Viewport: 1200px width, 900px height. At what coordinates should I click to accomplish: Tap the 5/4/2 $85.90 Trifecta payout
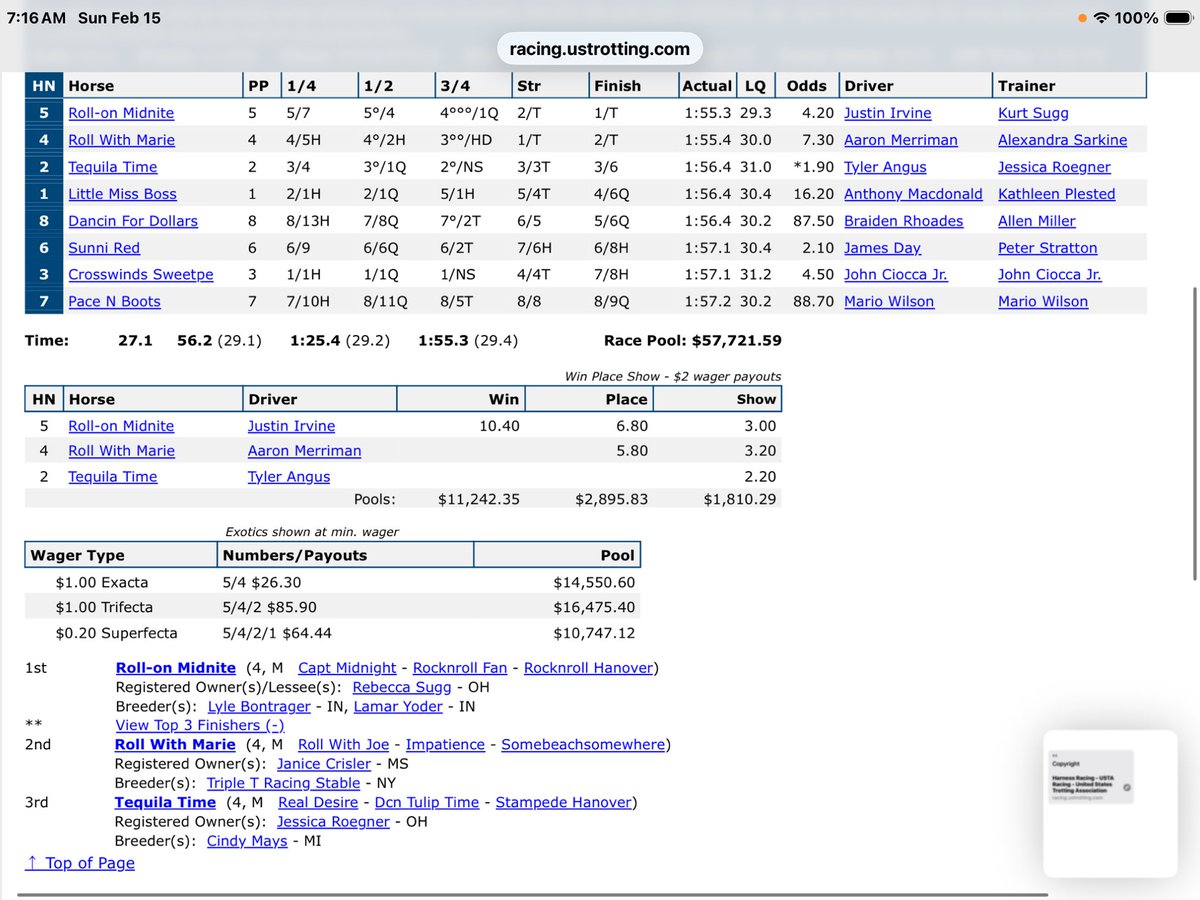pyautogui.click(x=270, y=607)
